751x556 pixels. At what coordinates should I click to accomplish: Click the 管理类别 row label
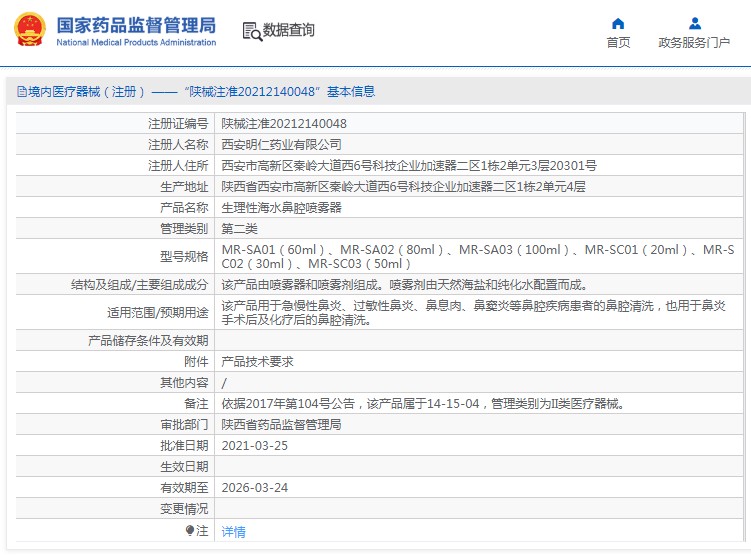[x=184, y=229]
